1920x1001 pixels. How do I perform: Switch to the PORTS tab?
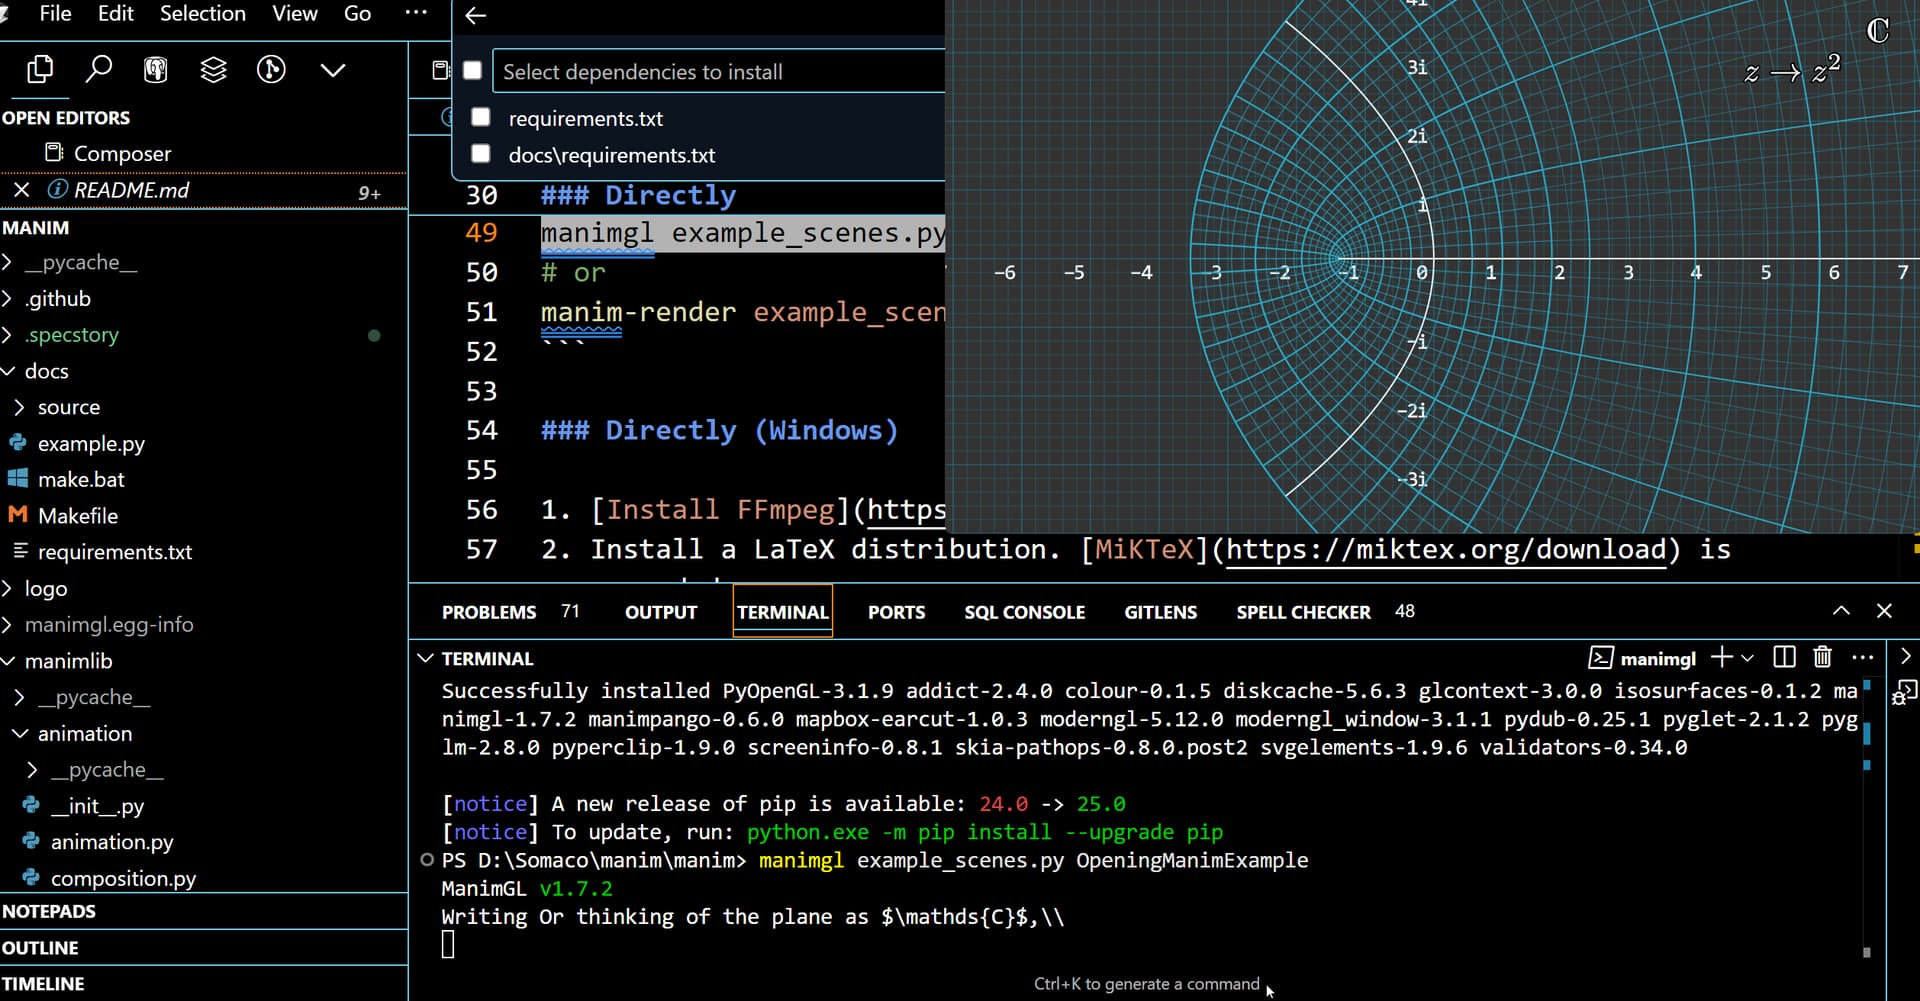(896, 612)
